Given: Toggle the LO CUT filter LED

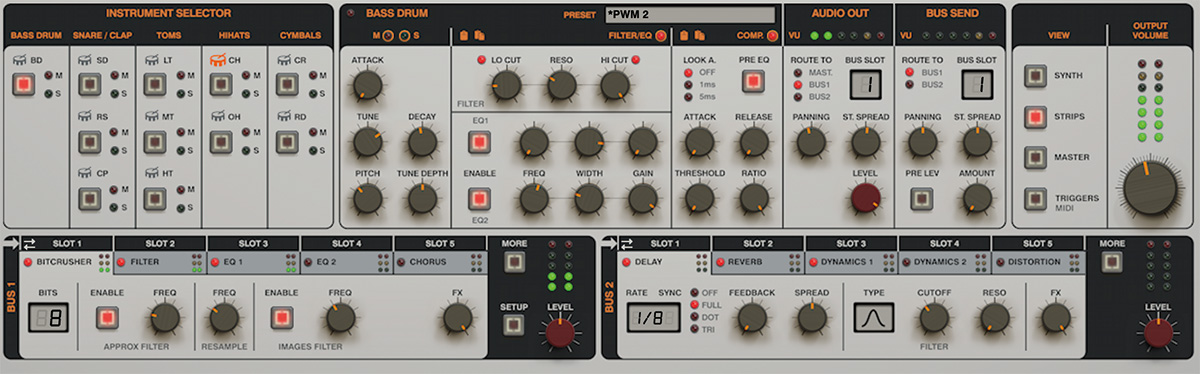Looking at the screenshot, I should point(480,60).
